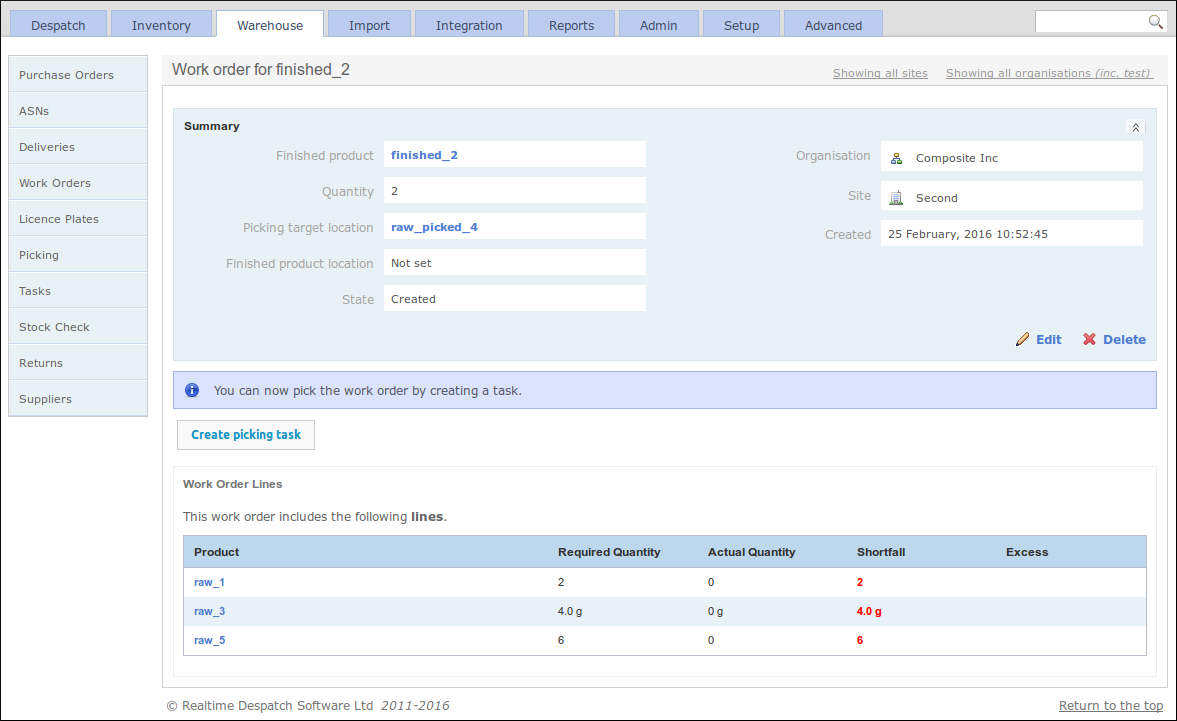Viewport: 1177px width, 721px height.
Task: Switch to the Import tab
Action: (369, 25)
